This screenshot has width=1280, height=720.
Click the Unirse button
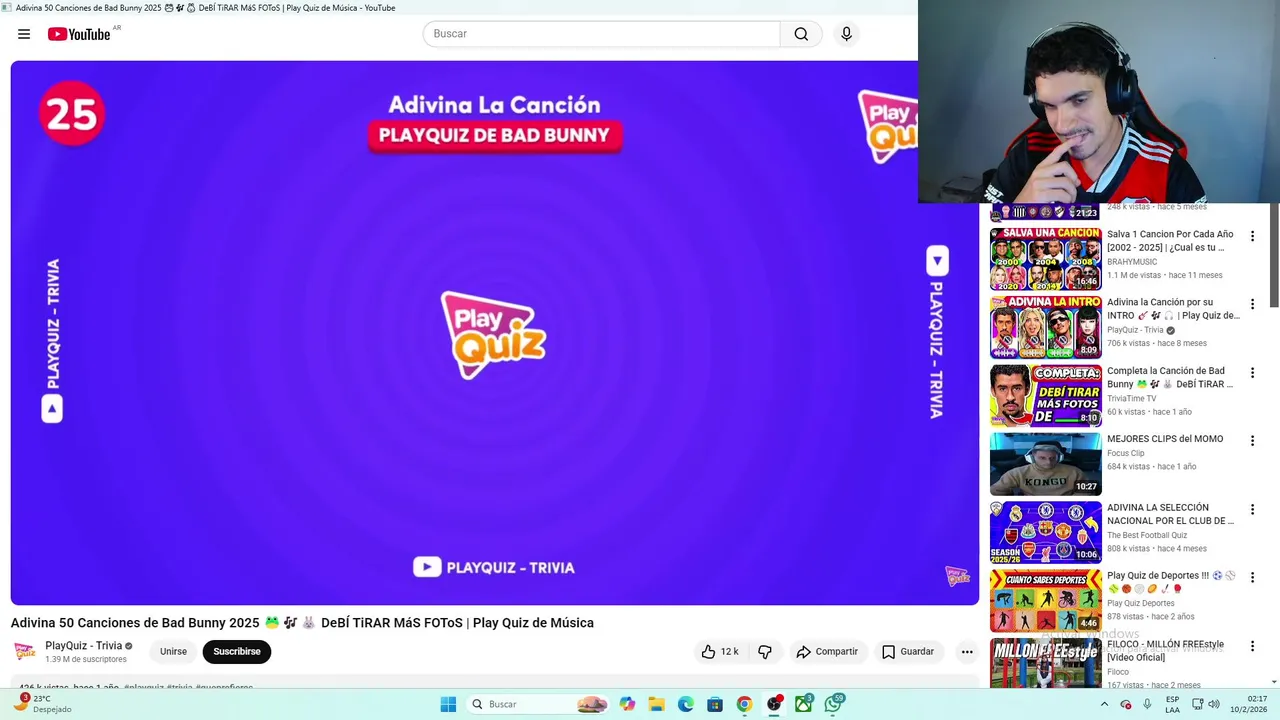click(173, 652)
